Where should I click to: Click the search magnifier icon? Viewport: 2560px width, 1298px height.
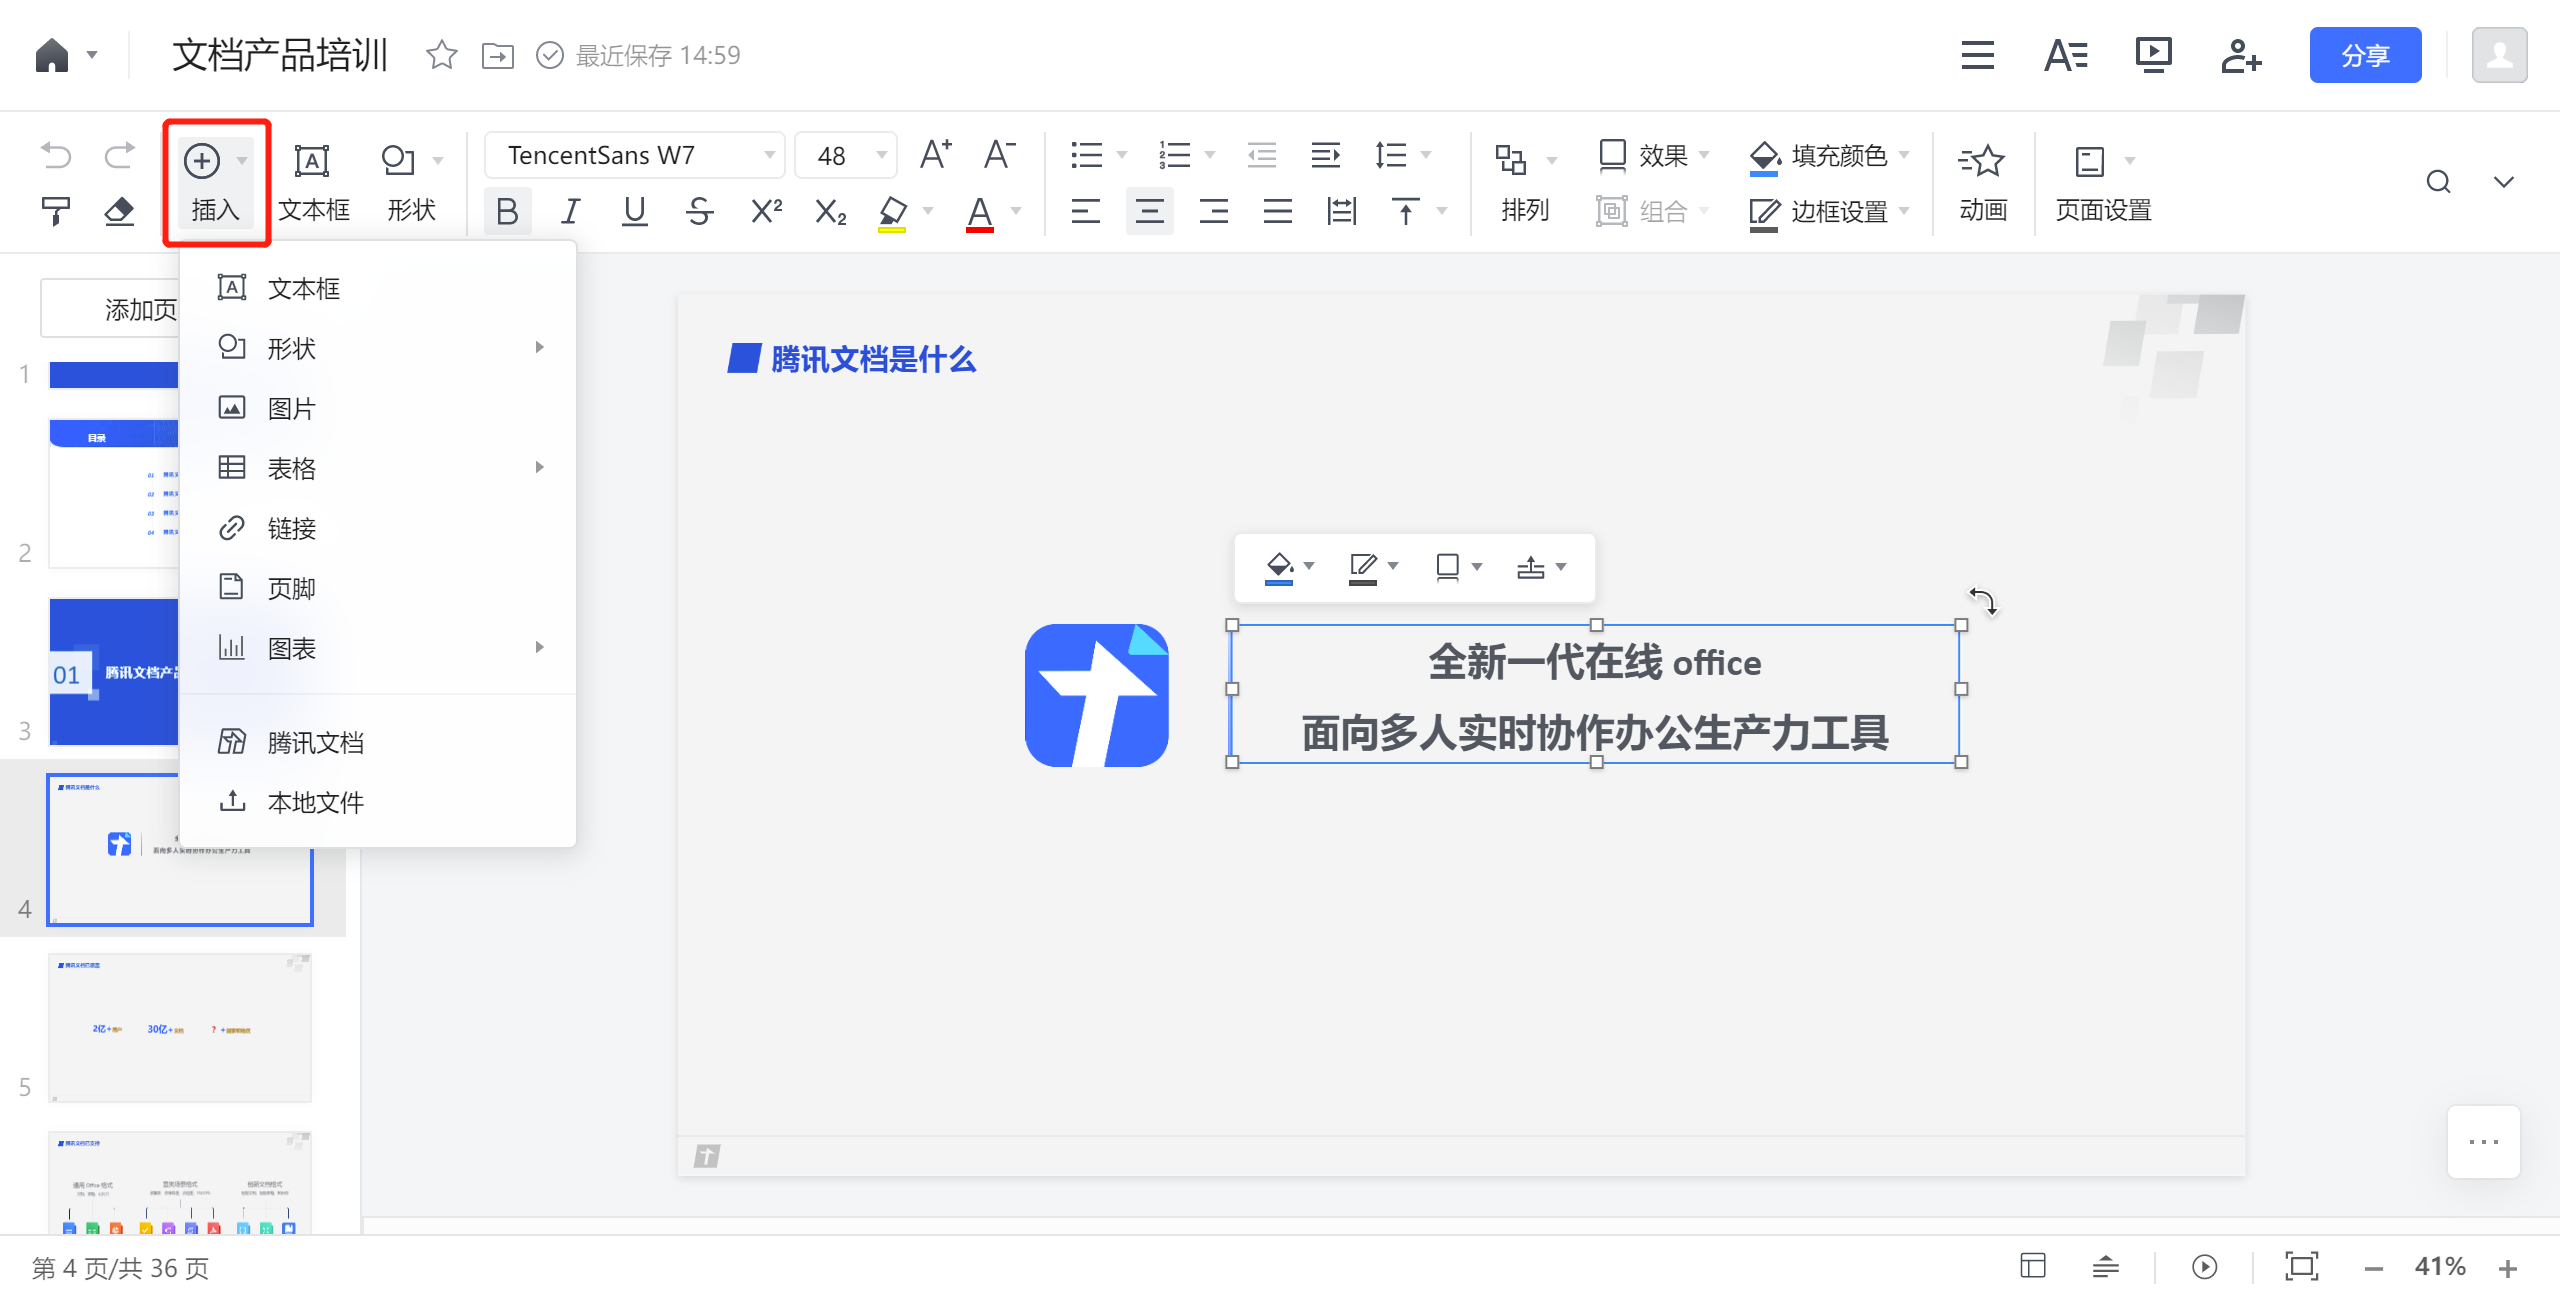2438,182
